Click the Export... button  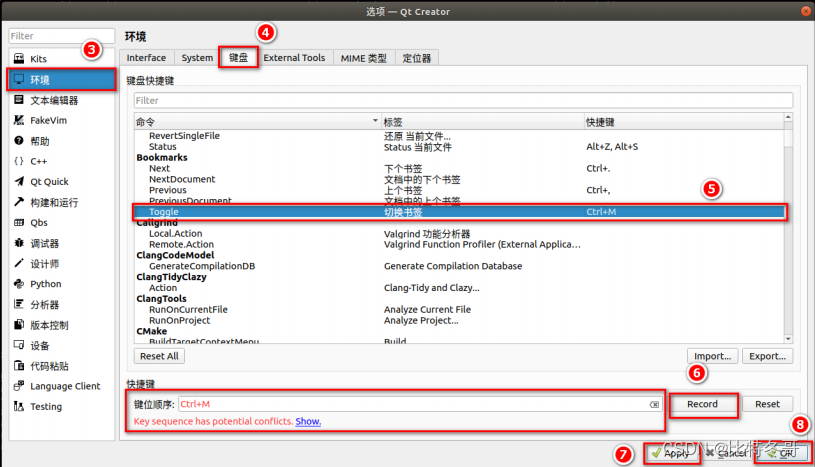[x=767, y=356]
